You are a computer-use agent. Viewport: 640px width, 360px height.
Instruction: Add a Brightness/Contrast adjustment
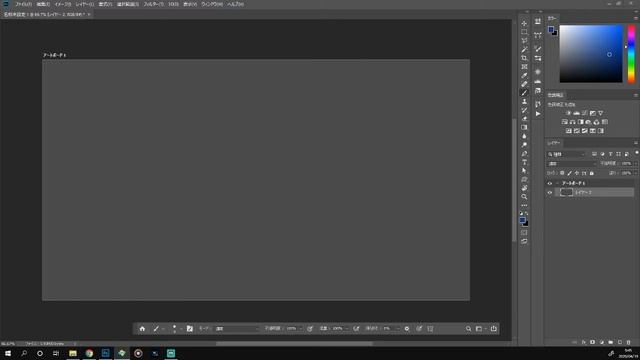pyautogui.click(x=569, y=113)
